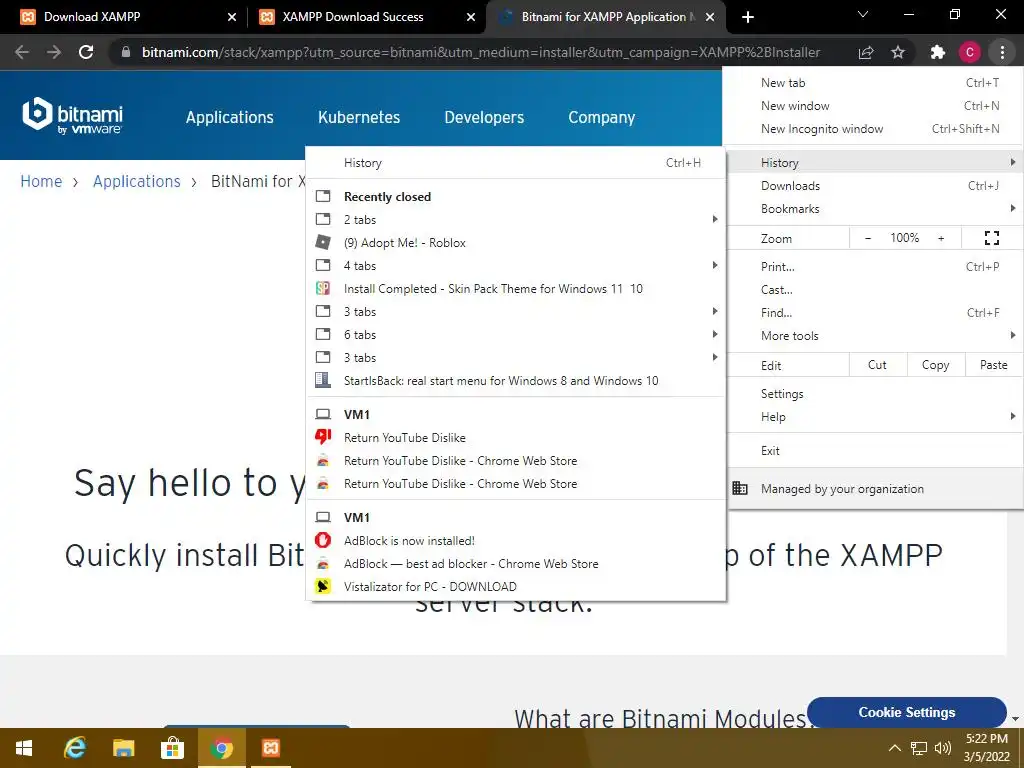Click the browser forward arrow
Image resolution: width=1024 pixels, height=768 pixels.
pyautogui.click(x=54, y=52)
